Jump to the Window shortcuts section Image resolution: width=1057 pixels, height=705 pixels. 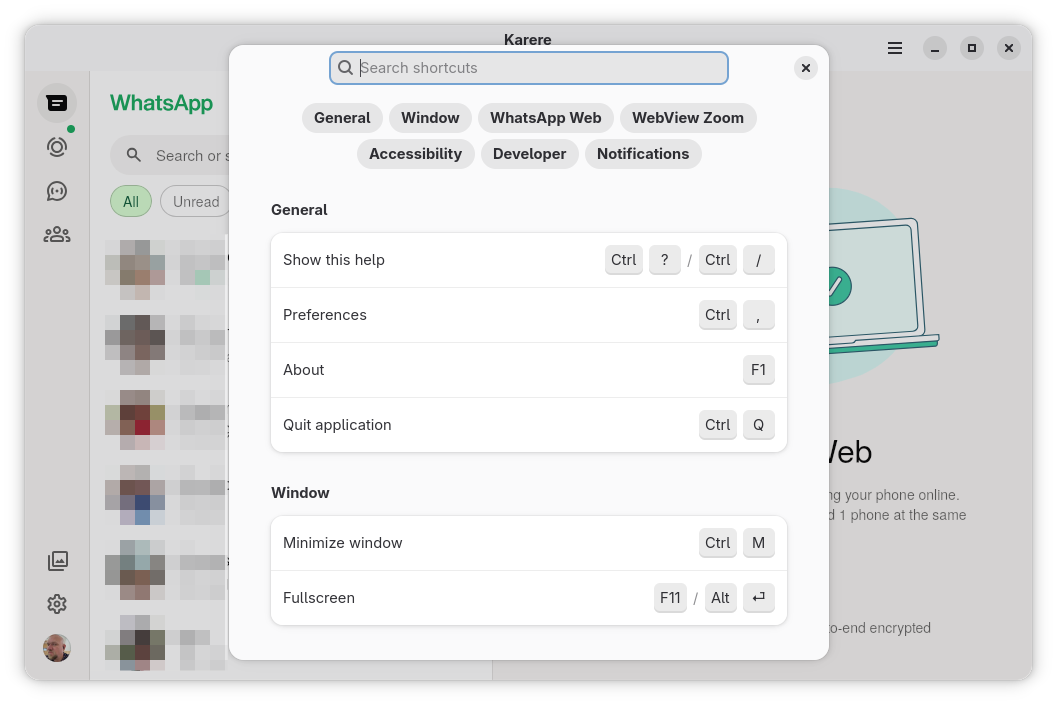[x=430, y=118]
